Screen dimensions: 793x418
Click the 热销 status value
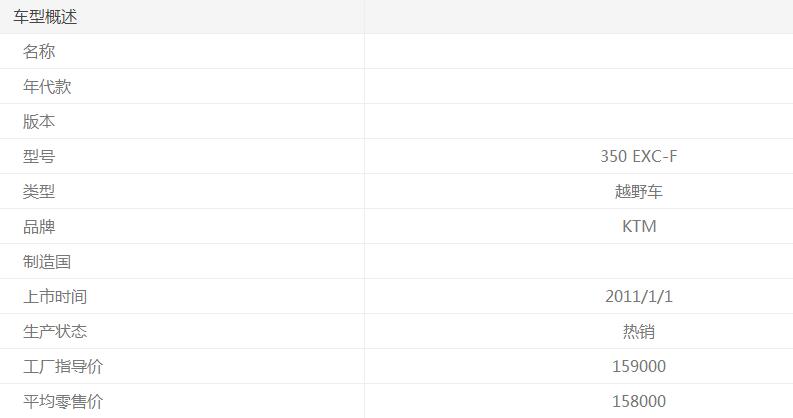(639, 332)
